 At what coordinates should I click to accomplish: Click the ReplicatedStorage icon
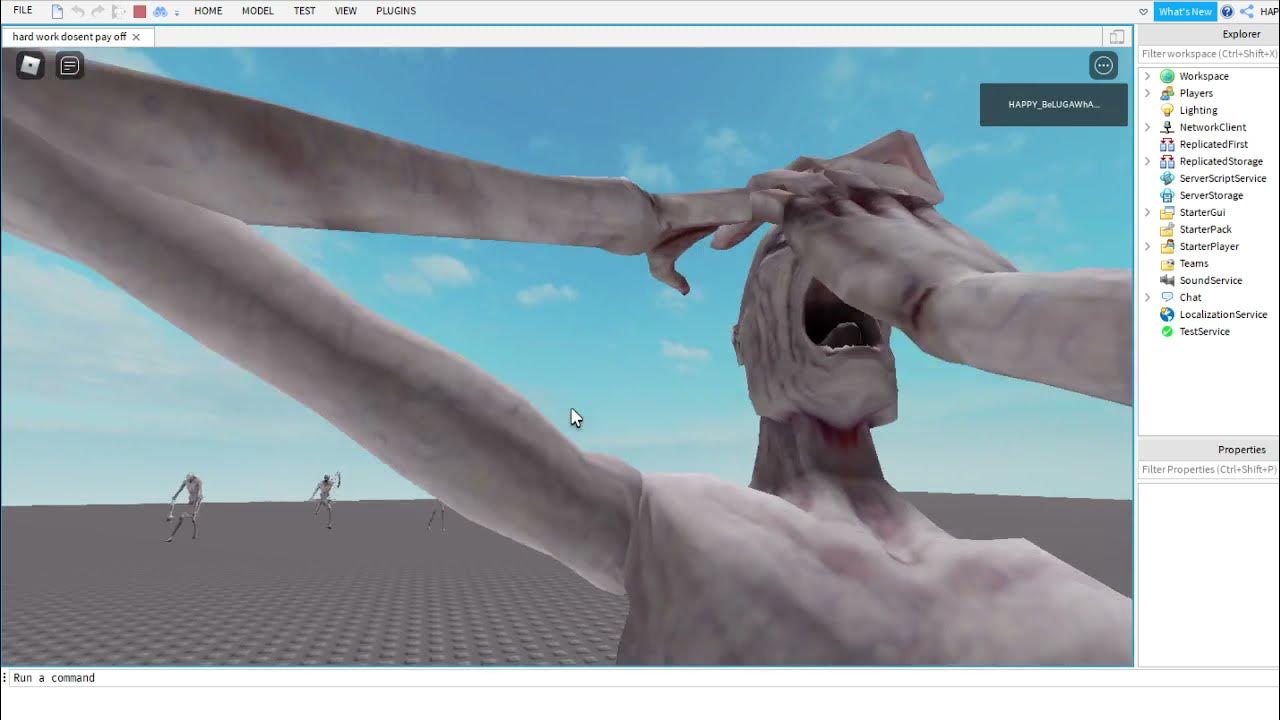coord(1167,161)
